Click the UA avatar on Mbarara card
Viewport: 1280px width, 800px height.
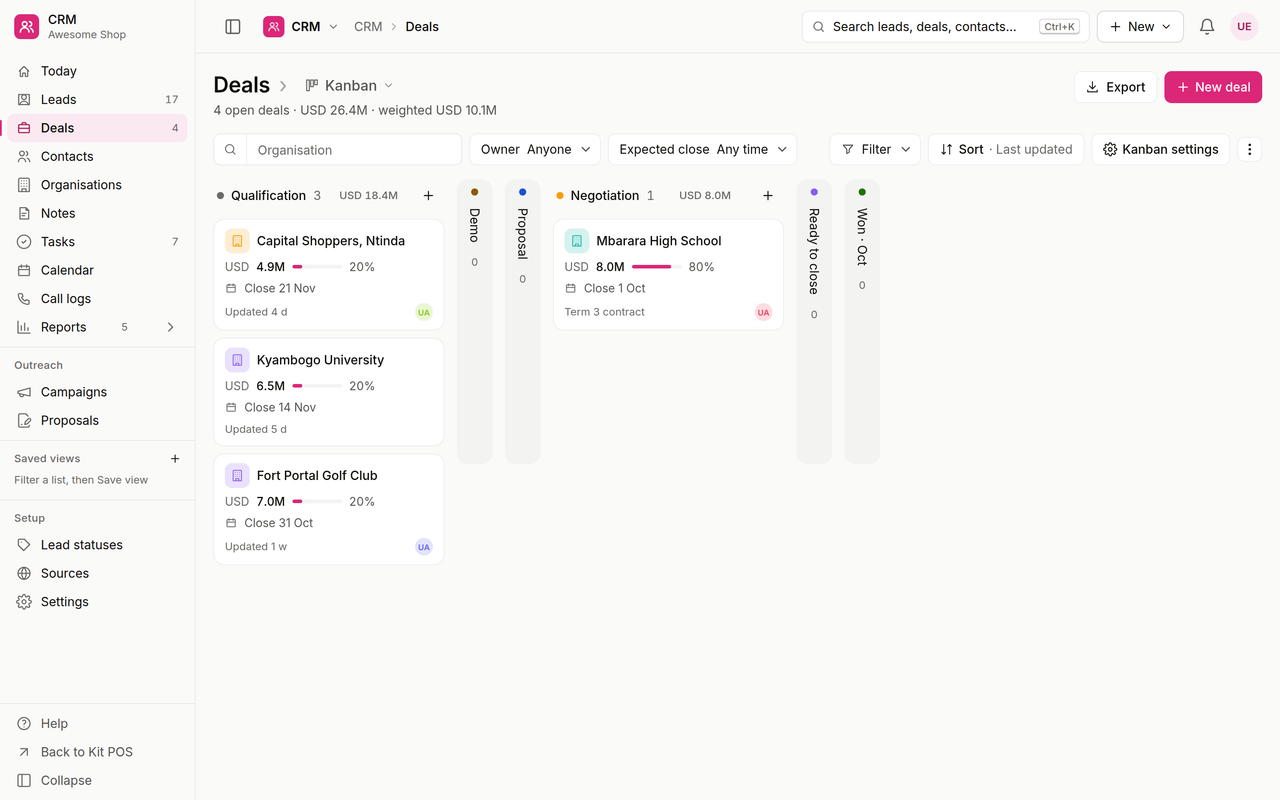click(764, 312)
